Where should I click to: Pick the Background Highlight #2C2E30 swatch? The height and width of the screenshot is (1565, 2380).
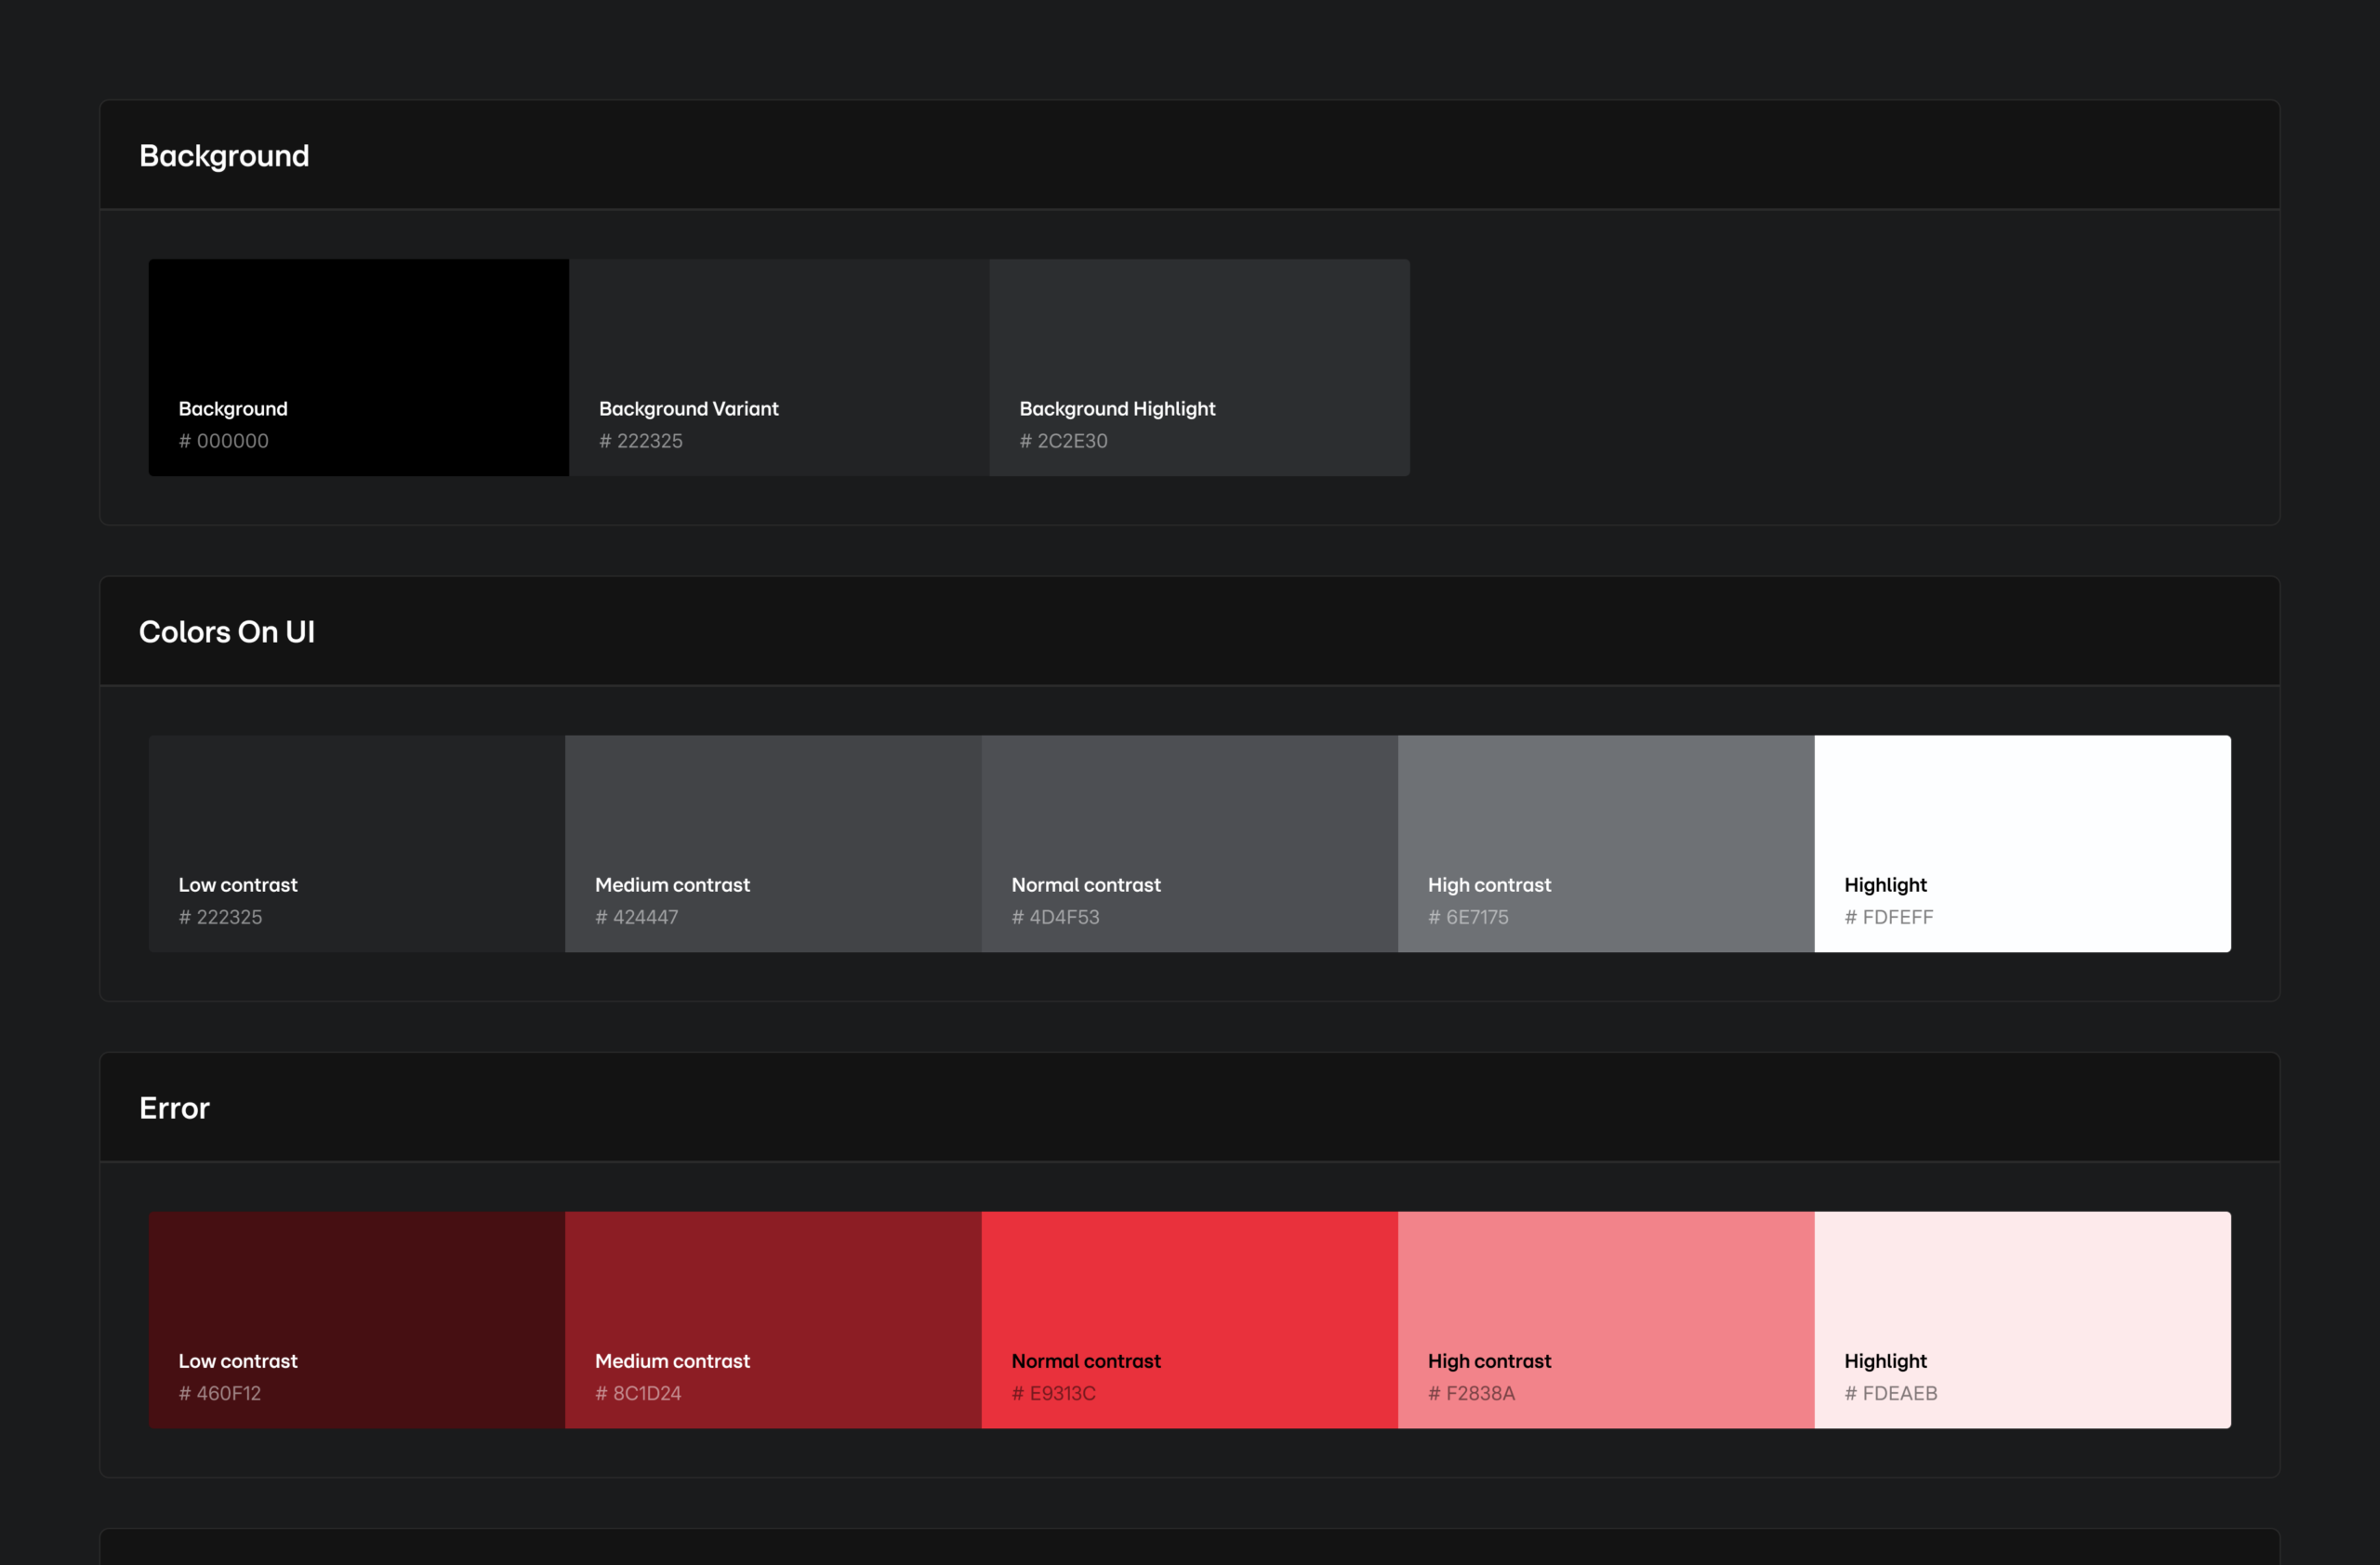click(x=1200, y=367)
